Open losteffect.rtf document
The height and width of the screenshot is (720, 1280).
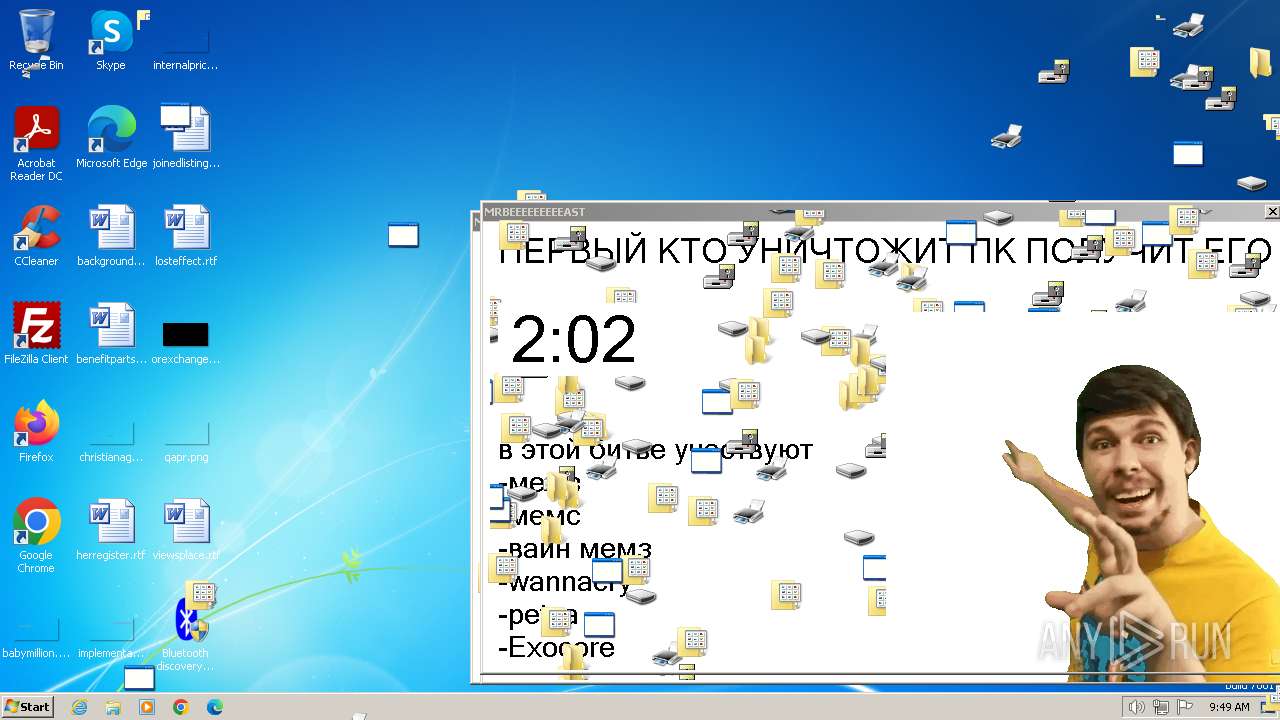185,235
